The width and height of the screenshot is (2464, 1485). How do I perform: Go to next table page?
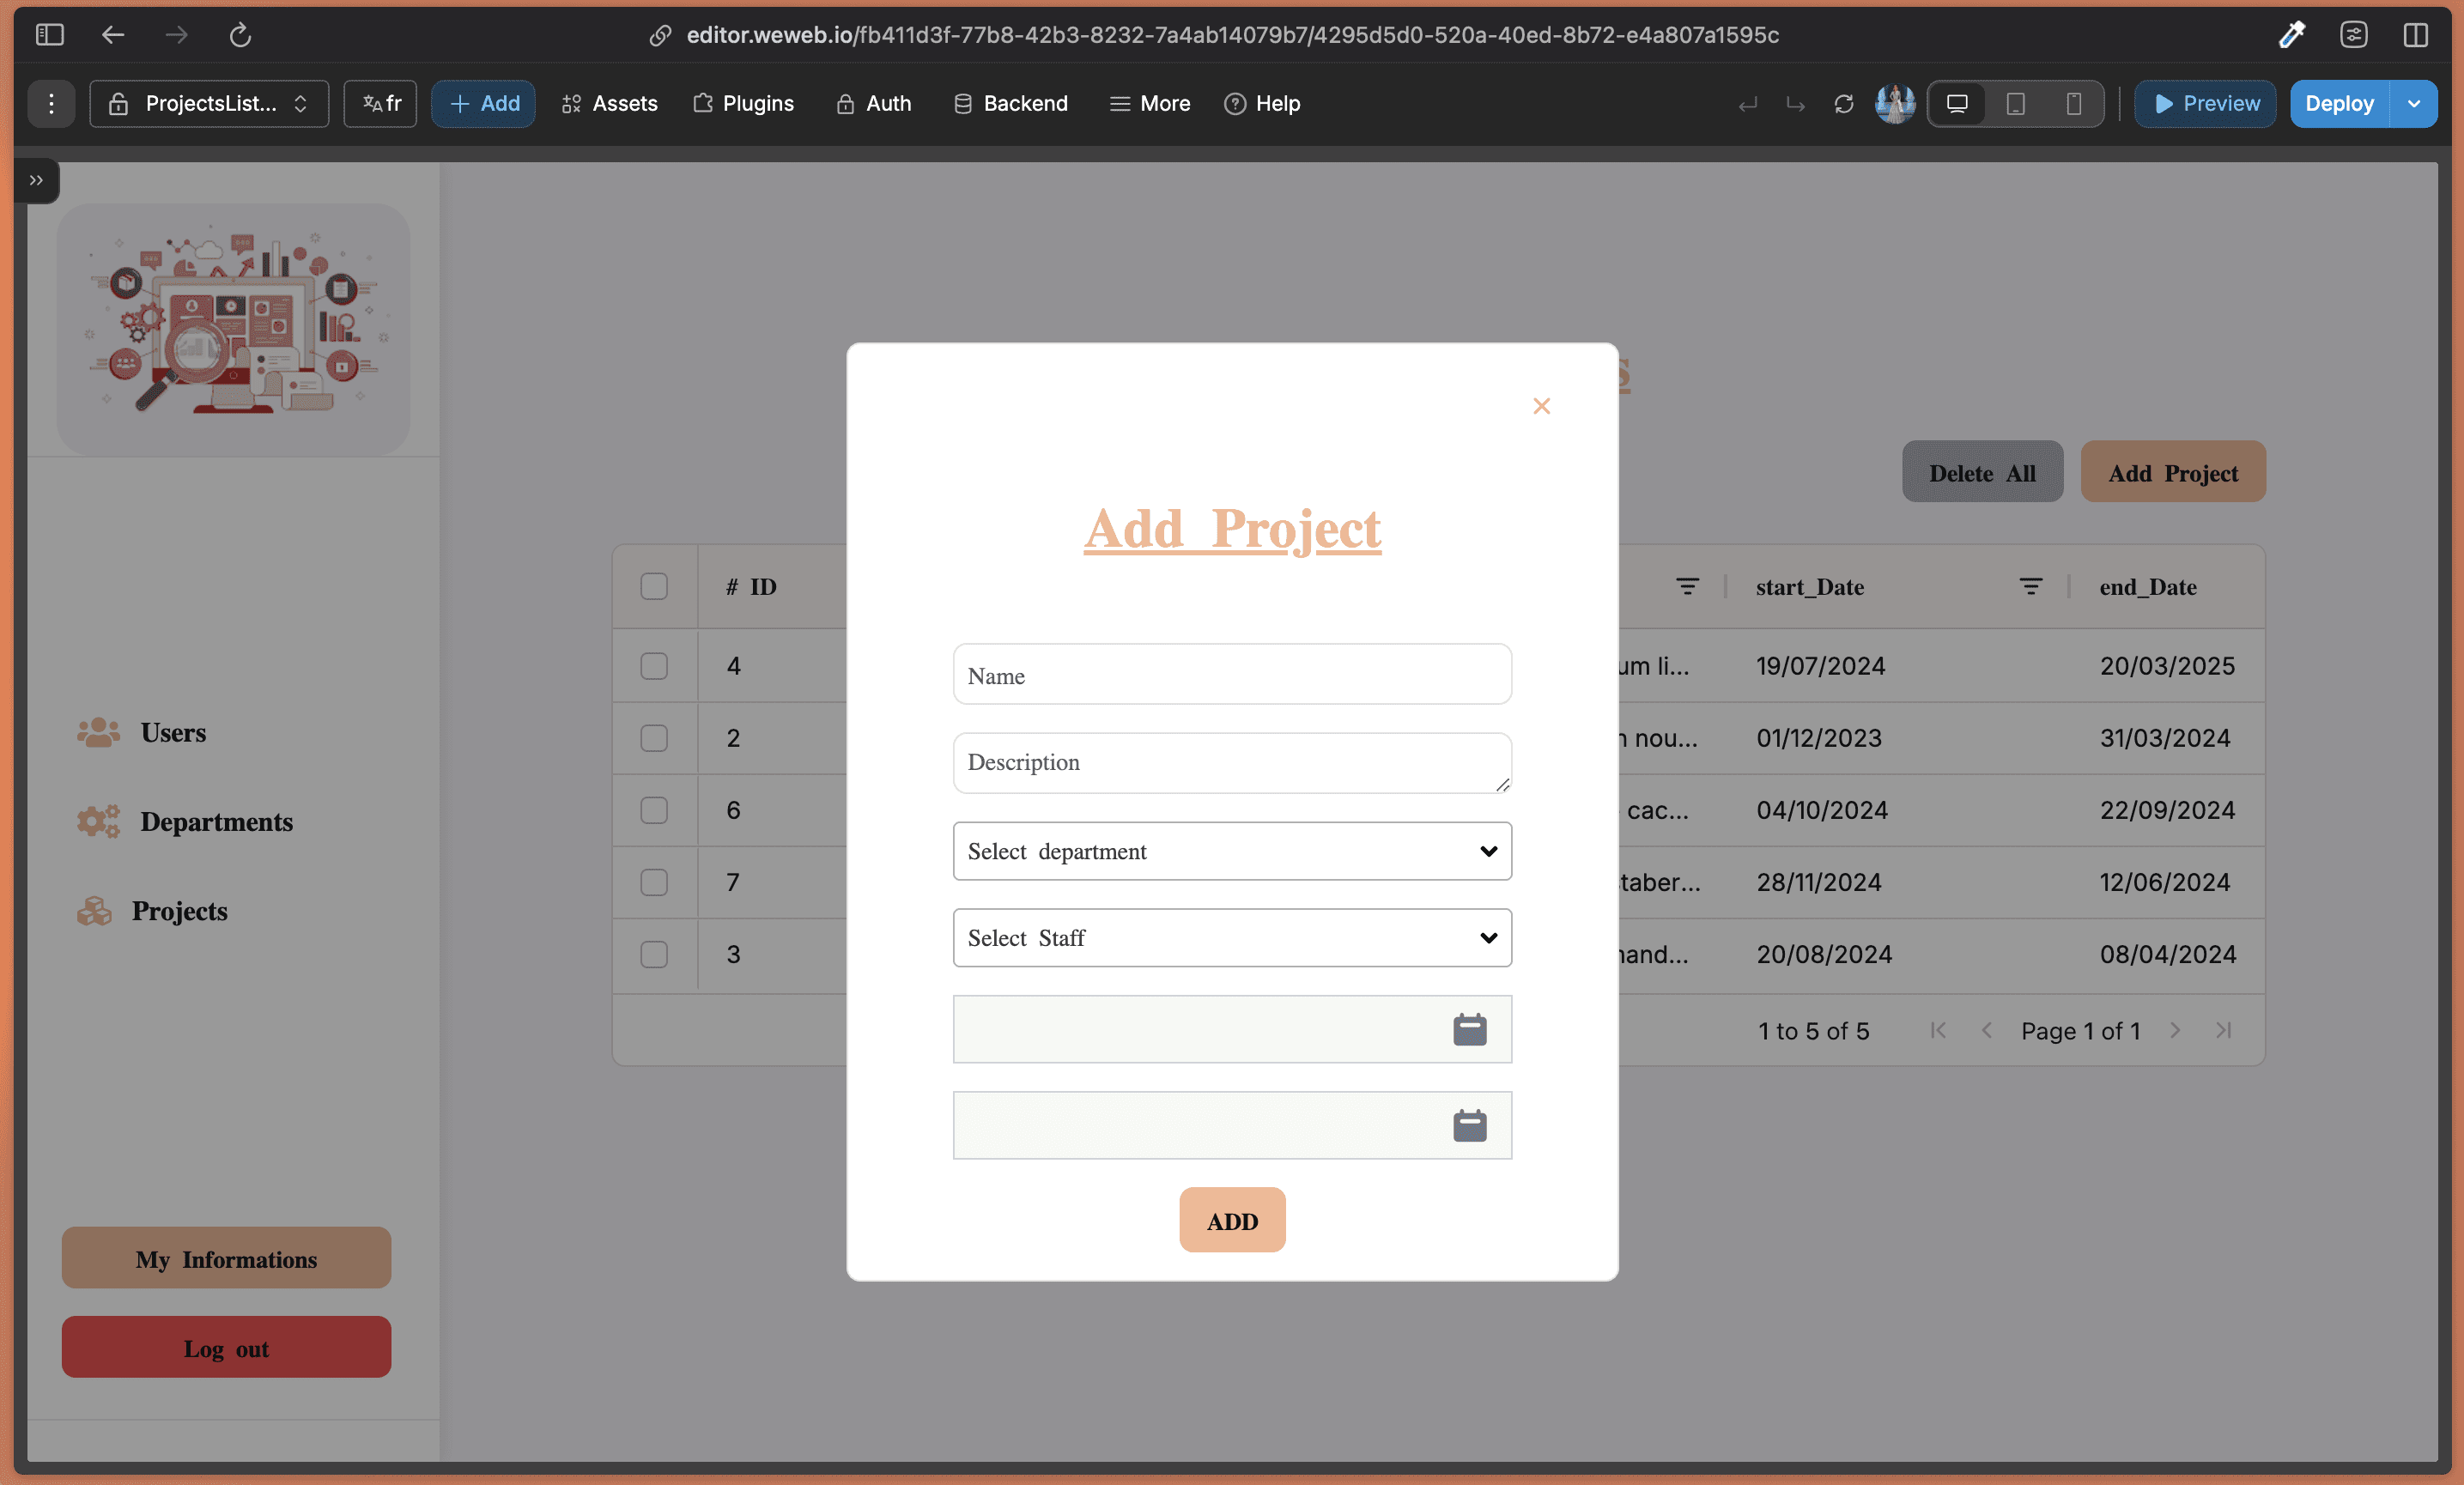pyautogui.click(x=2174, y=1030)
